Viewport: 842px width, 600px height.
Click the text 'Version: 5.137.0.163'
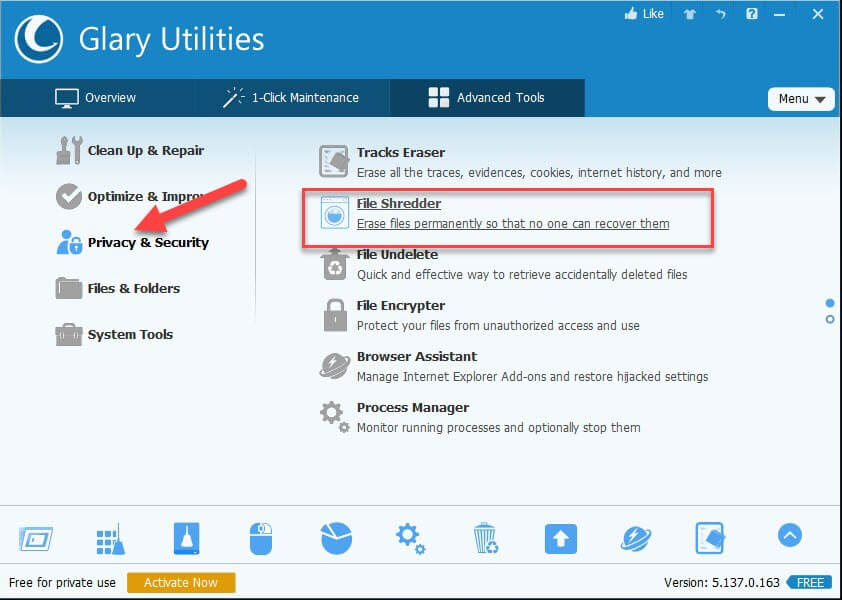722,583
